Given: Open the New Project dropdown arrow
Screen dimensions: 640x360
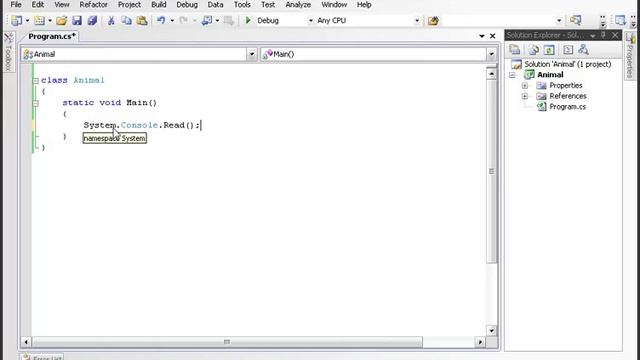Looking at the screenshot, I should (27, 20).
